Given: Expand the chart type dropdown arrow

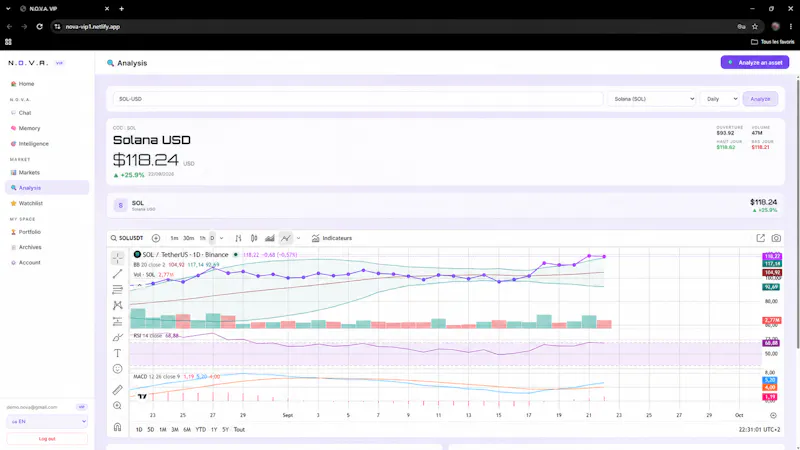Looking at the screenshot, I should pyautogui.click(x=298, y=238).
